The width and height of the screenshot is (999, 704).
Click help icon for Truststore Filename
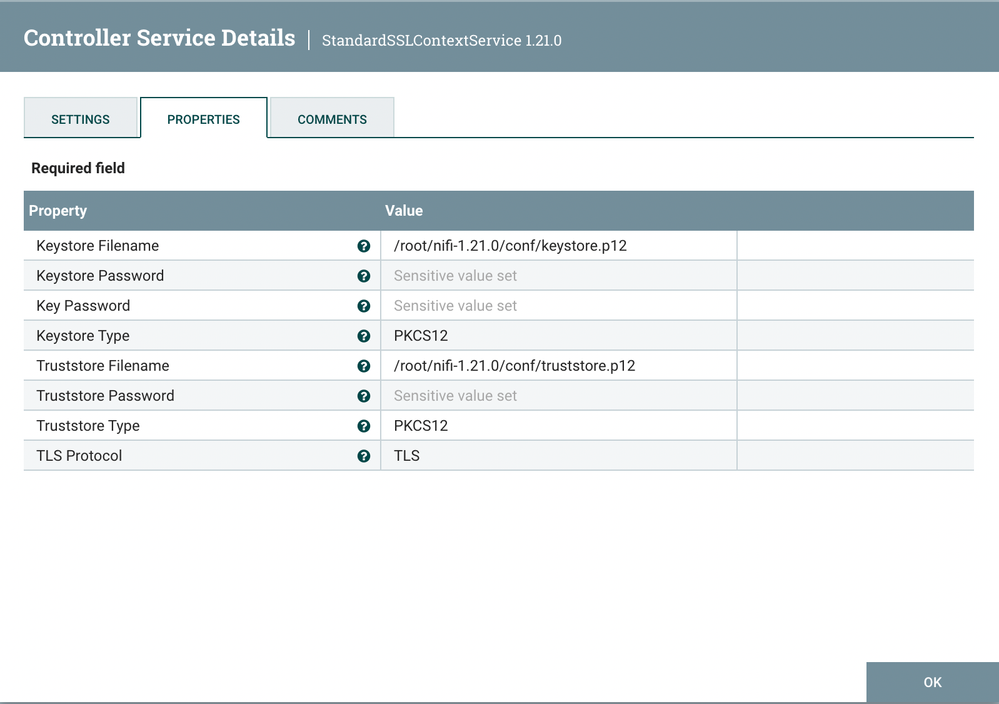click(x=364, y=366)
